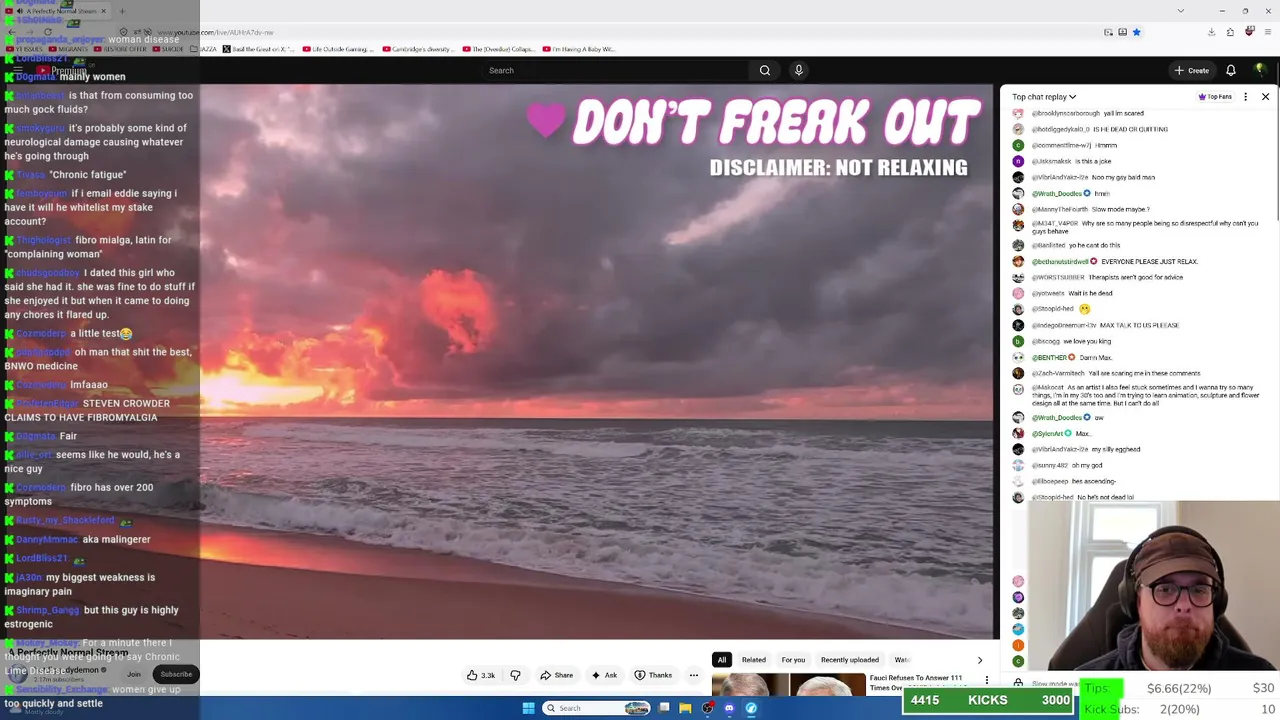This screenshot has width=1280, height=720.
Task: Open I'm Having A Baby bookmark
Action: [579, 49]
